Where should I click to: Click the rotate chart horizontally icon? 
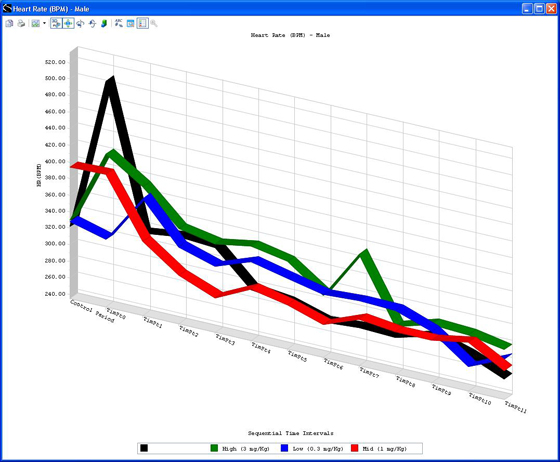tap(80, 24)
